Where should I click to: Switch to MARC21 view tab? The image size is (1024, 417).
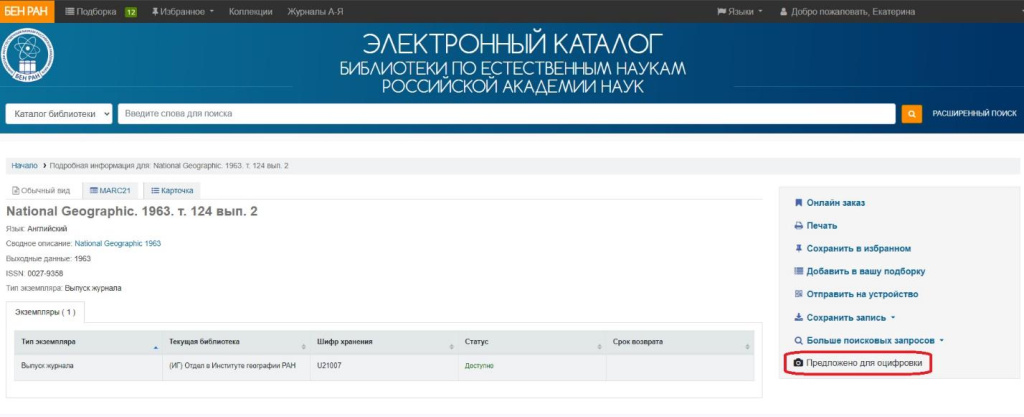(x=110, y=191)
